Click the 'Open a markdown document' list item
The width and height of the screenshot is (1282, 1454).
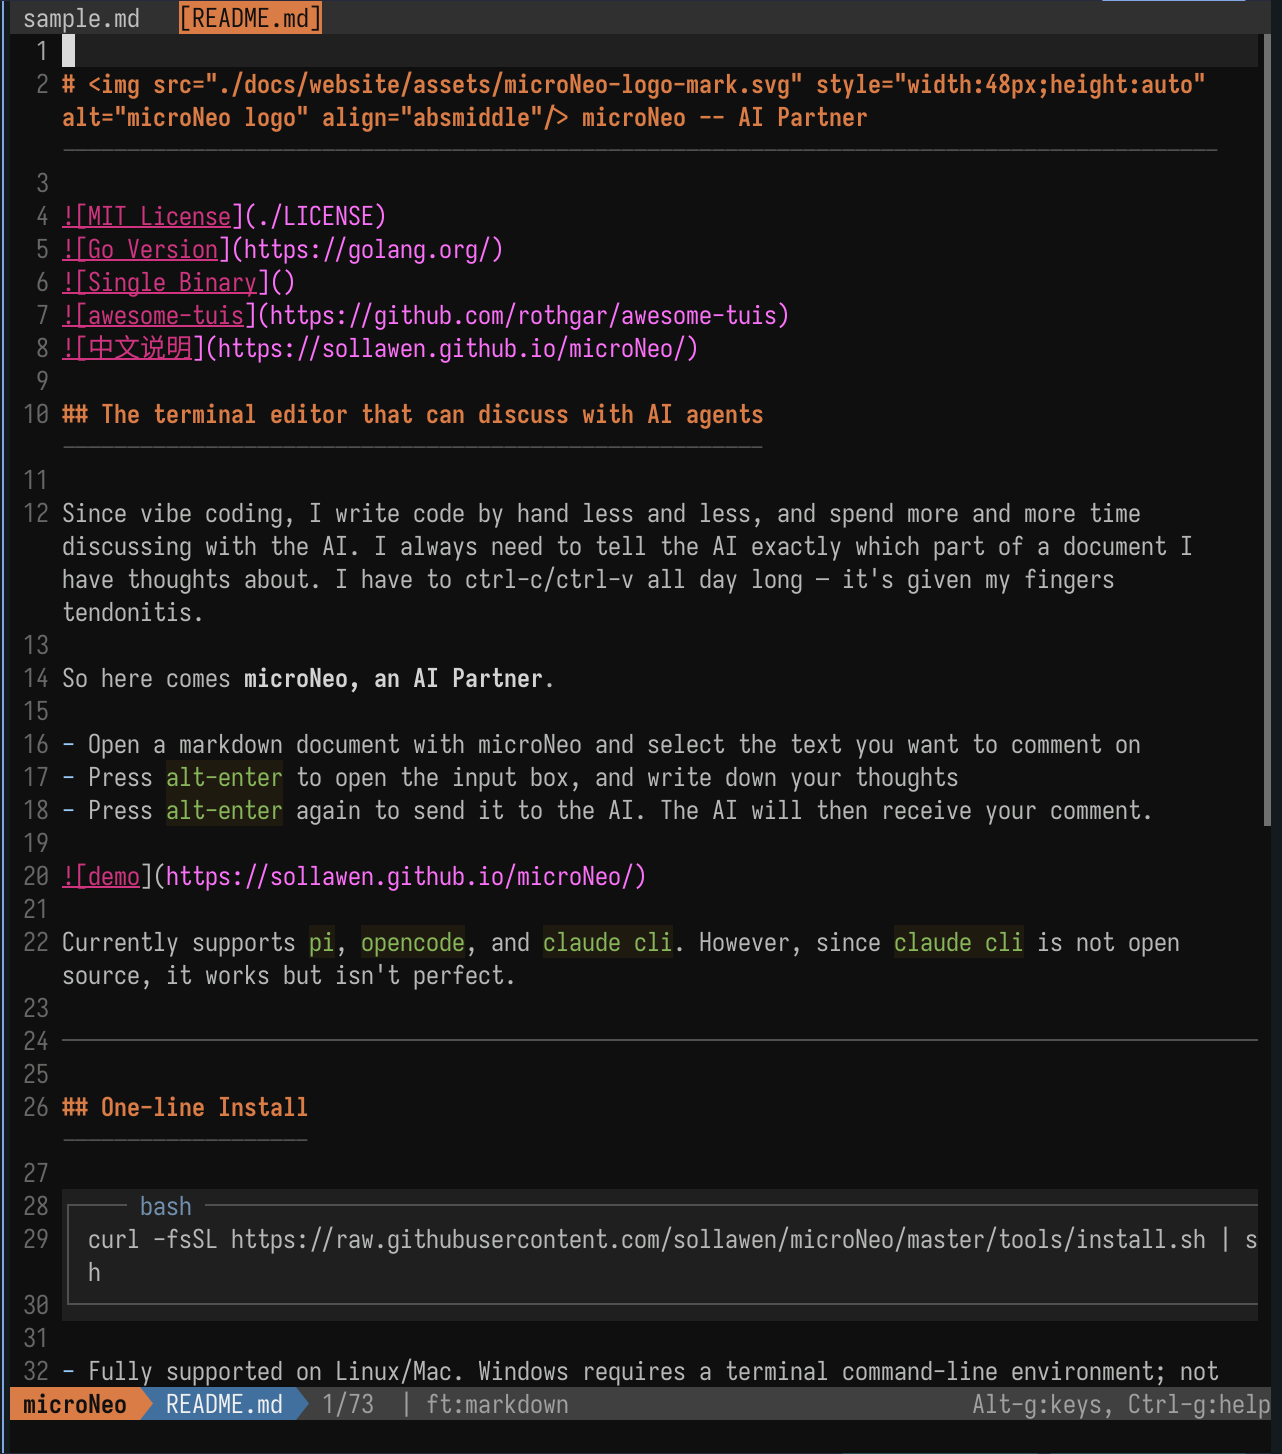point(601,744)
